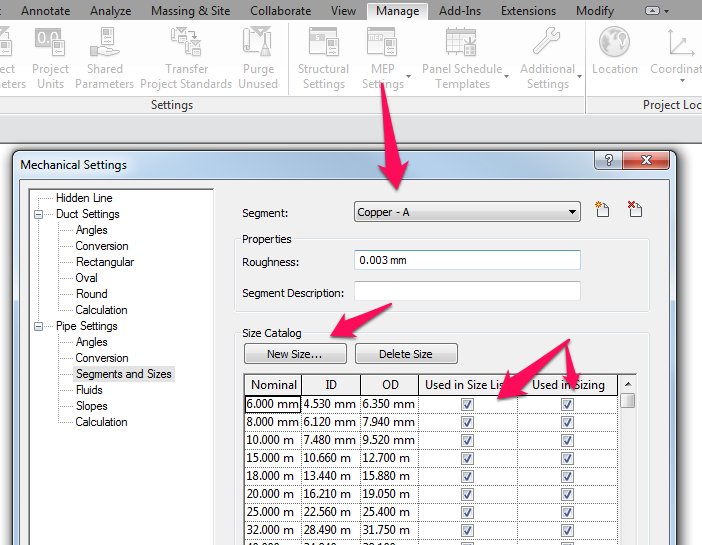Close the Mechanical Settings dialog
This screenshot has width=702, height=545.
click(646, 160)
